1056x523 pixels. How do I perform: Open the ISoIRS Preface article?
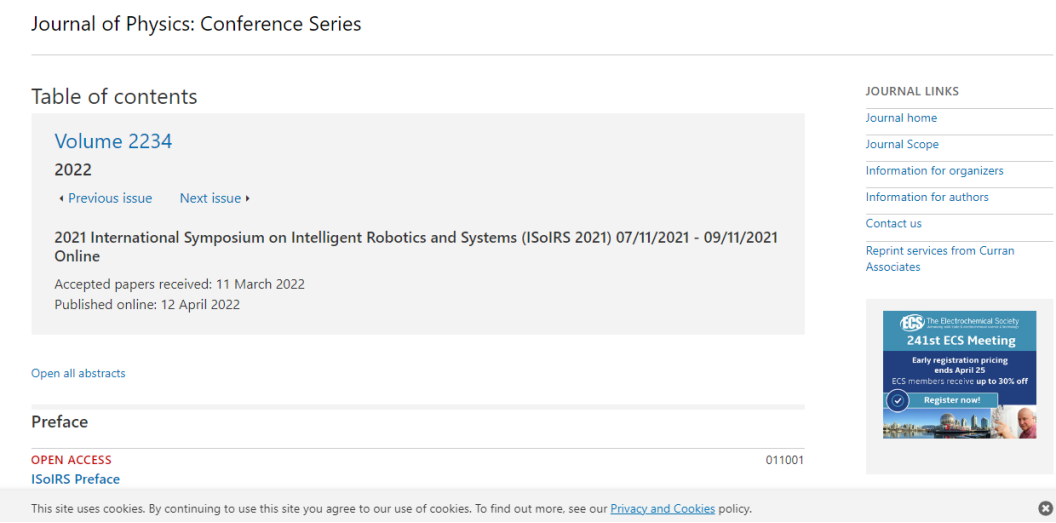[x=75, y=479]
